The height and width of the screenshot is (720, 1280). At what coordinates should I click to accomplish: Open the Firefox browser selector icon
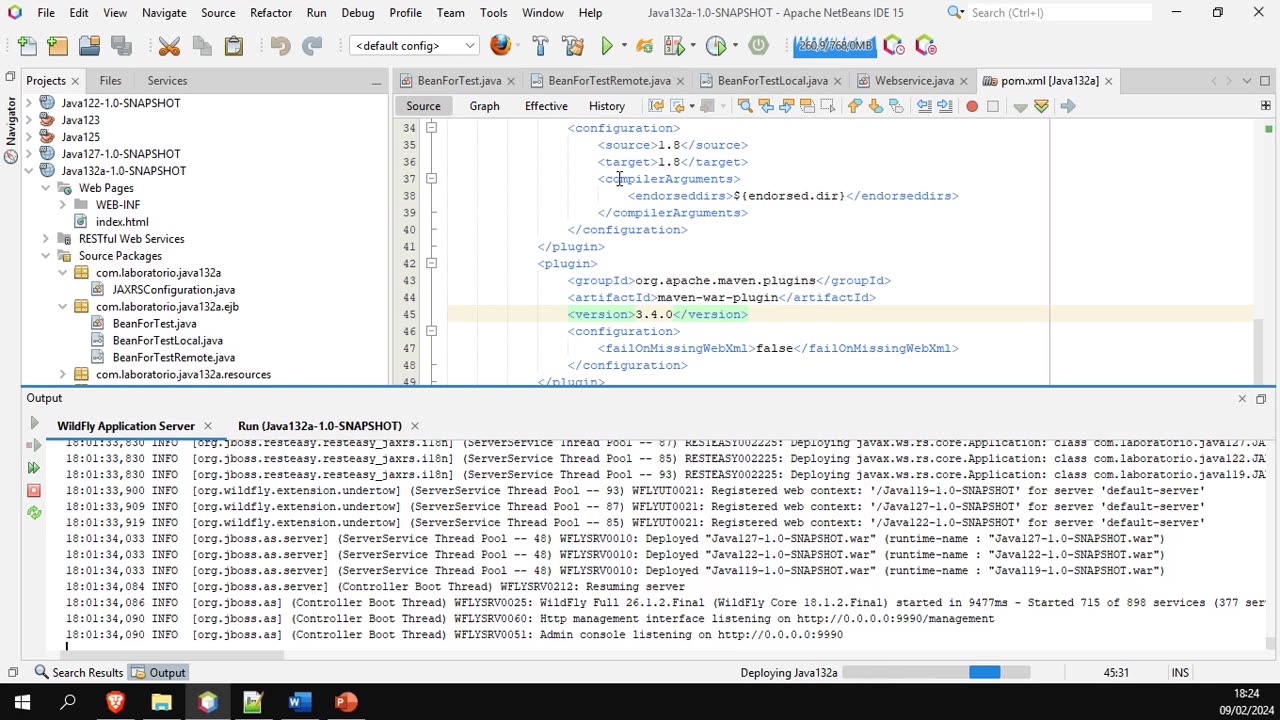[501, 46]
